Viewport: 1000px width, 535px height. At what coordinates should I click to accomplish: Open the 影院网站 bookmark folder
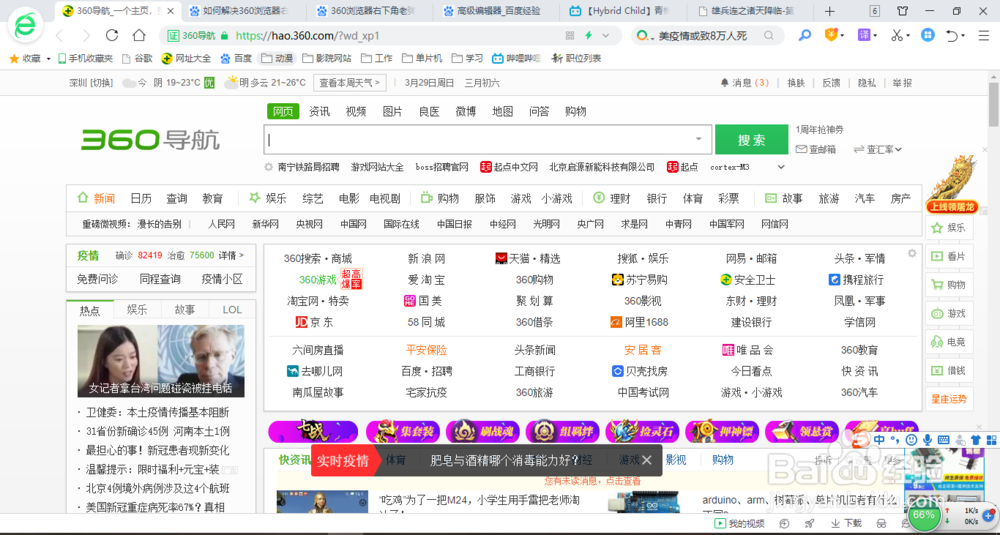coord(327,59)
